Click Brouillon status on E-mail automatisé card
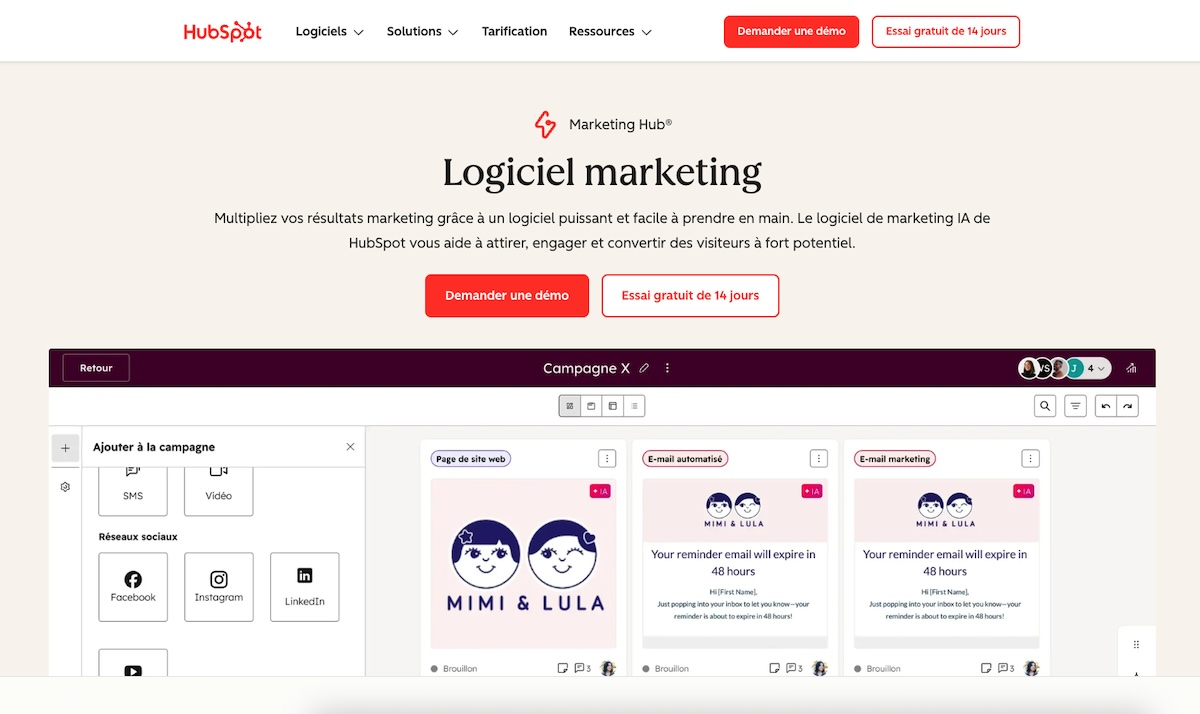This screenshot has height=714, width=1200. coord(667,668)
